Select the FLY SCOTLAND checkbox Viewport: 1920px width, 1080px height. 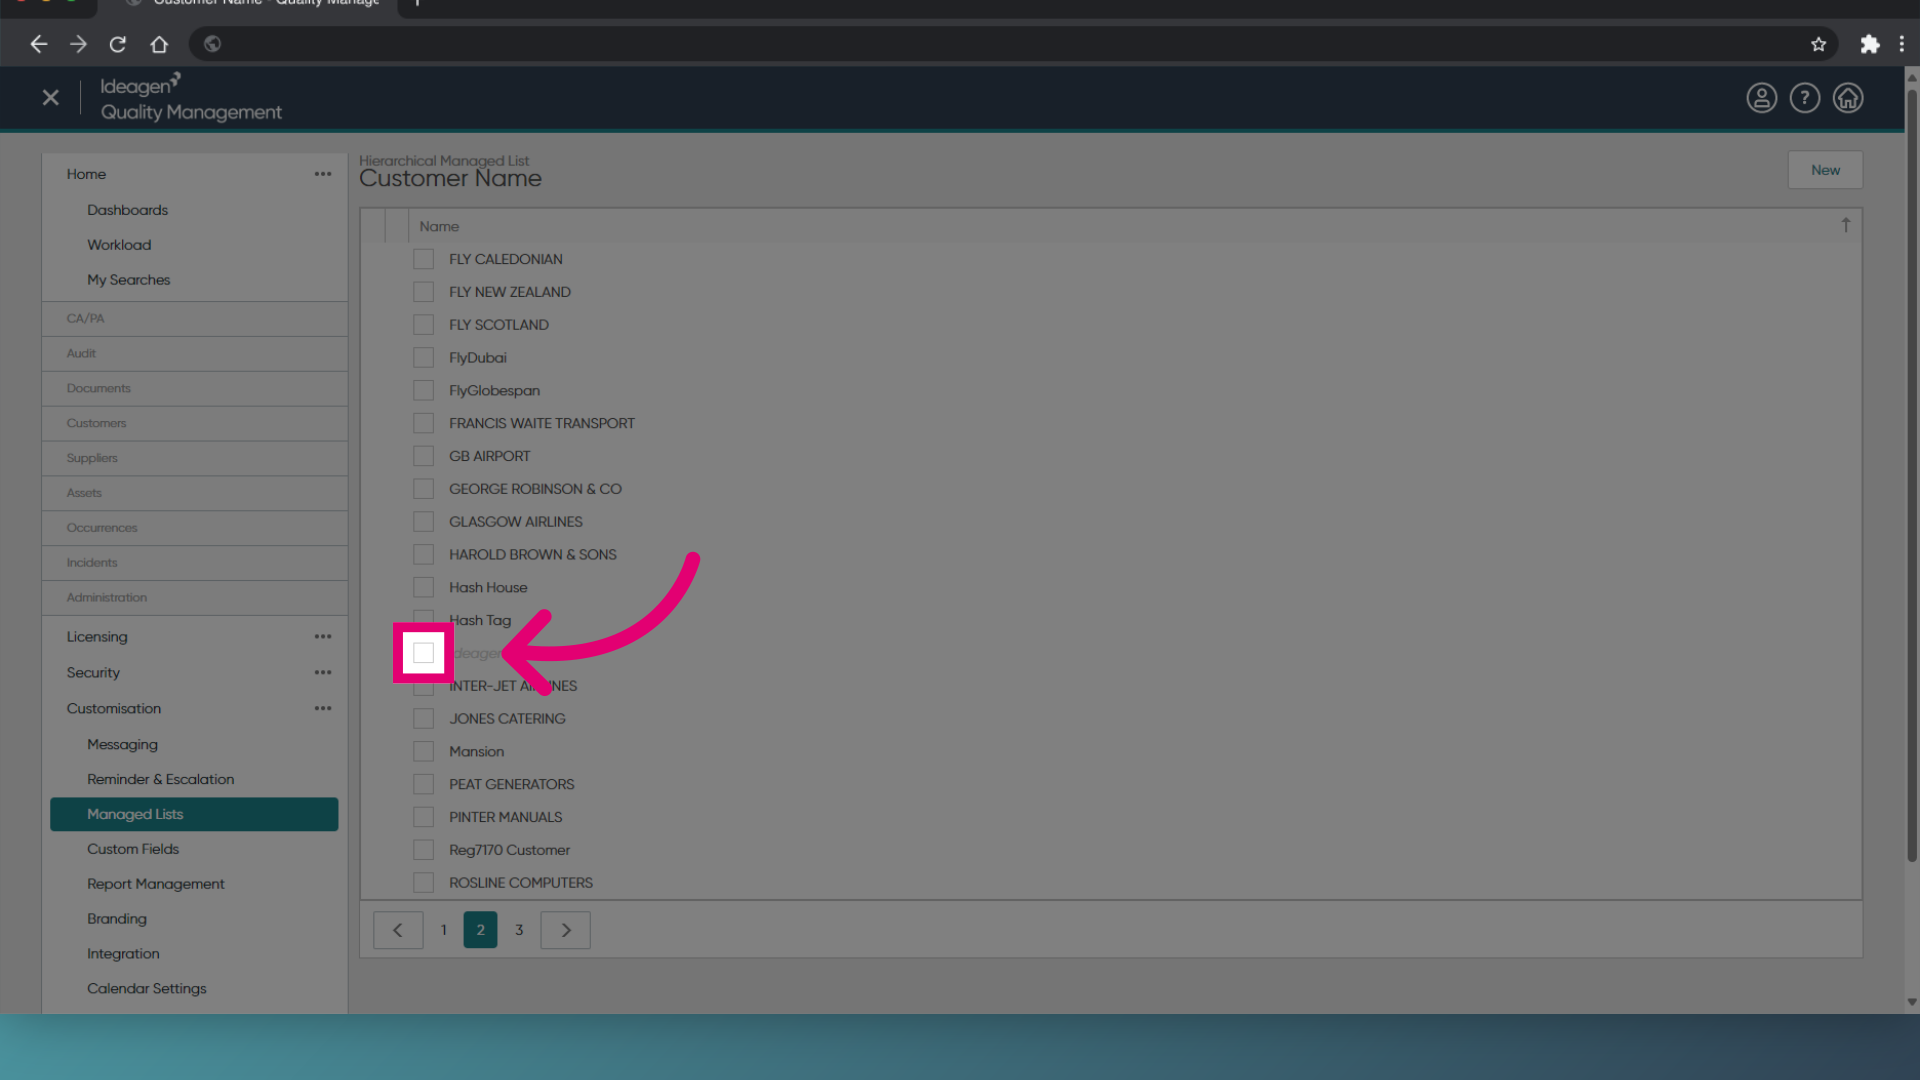pyautogui.click(x=423, y=325)
